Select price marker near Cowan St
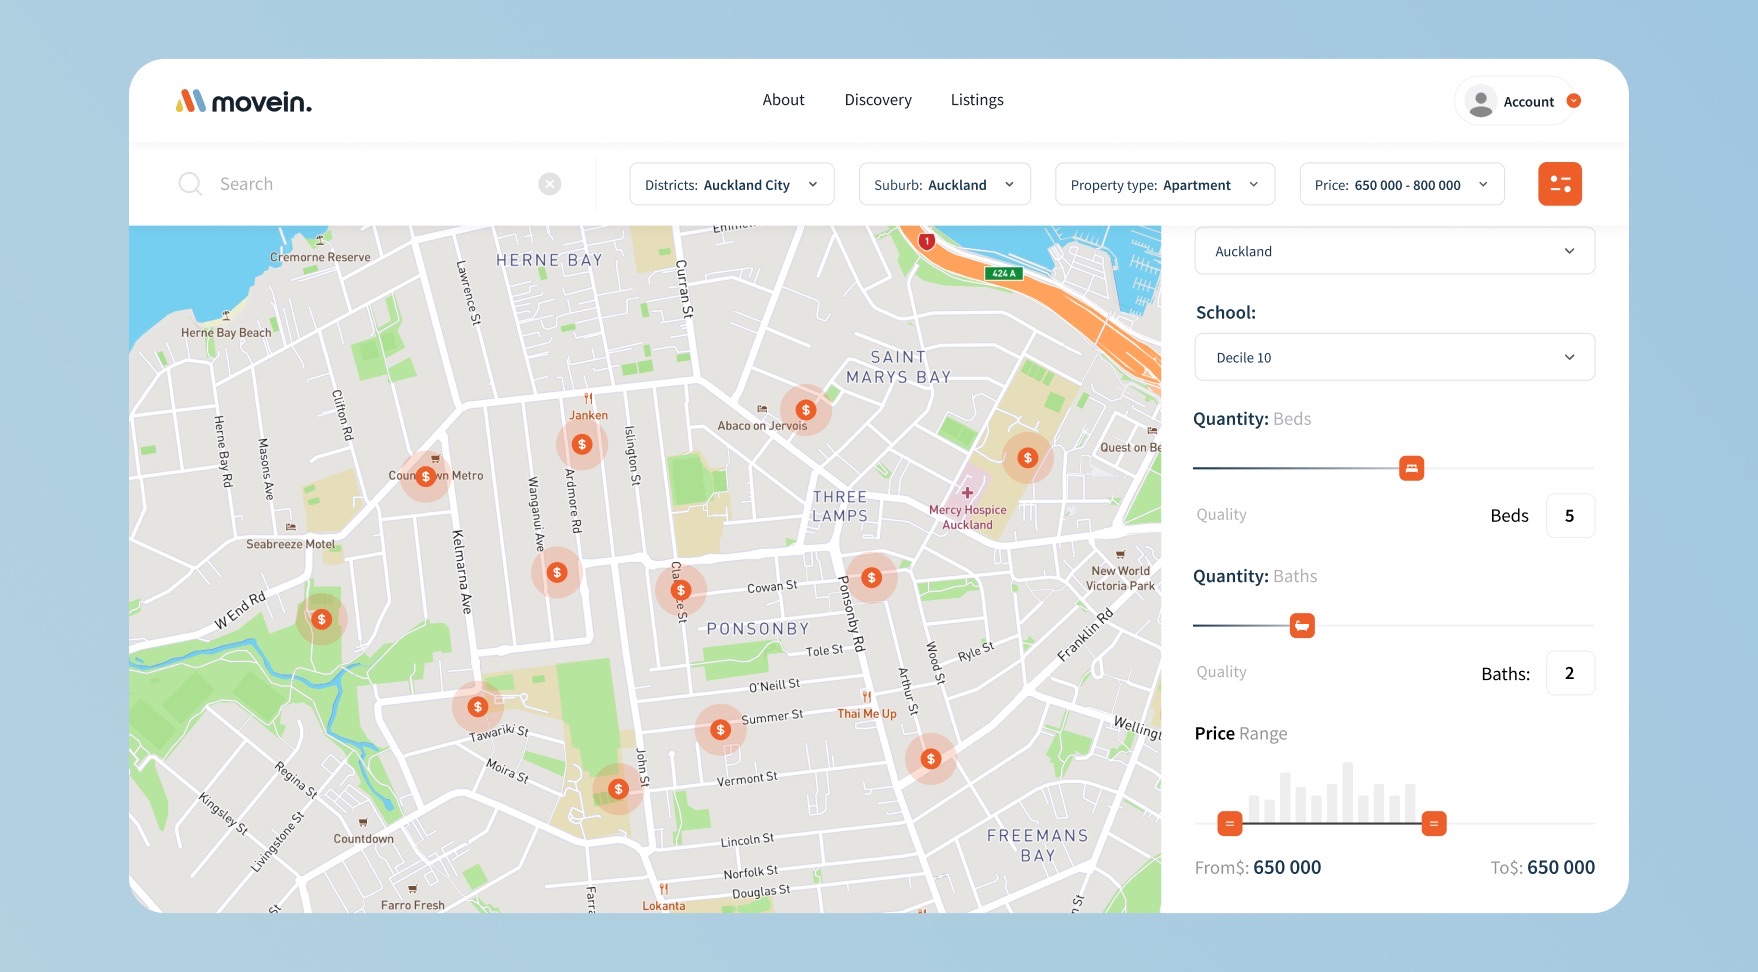Image resolution: width=1758 pixels, height=972 pixels. point(872,578)
